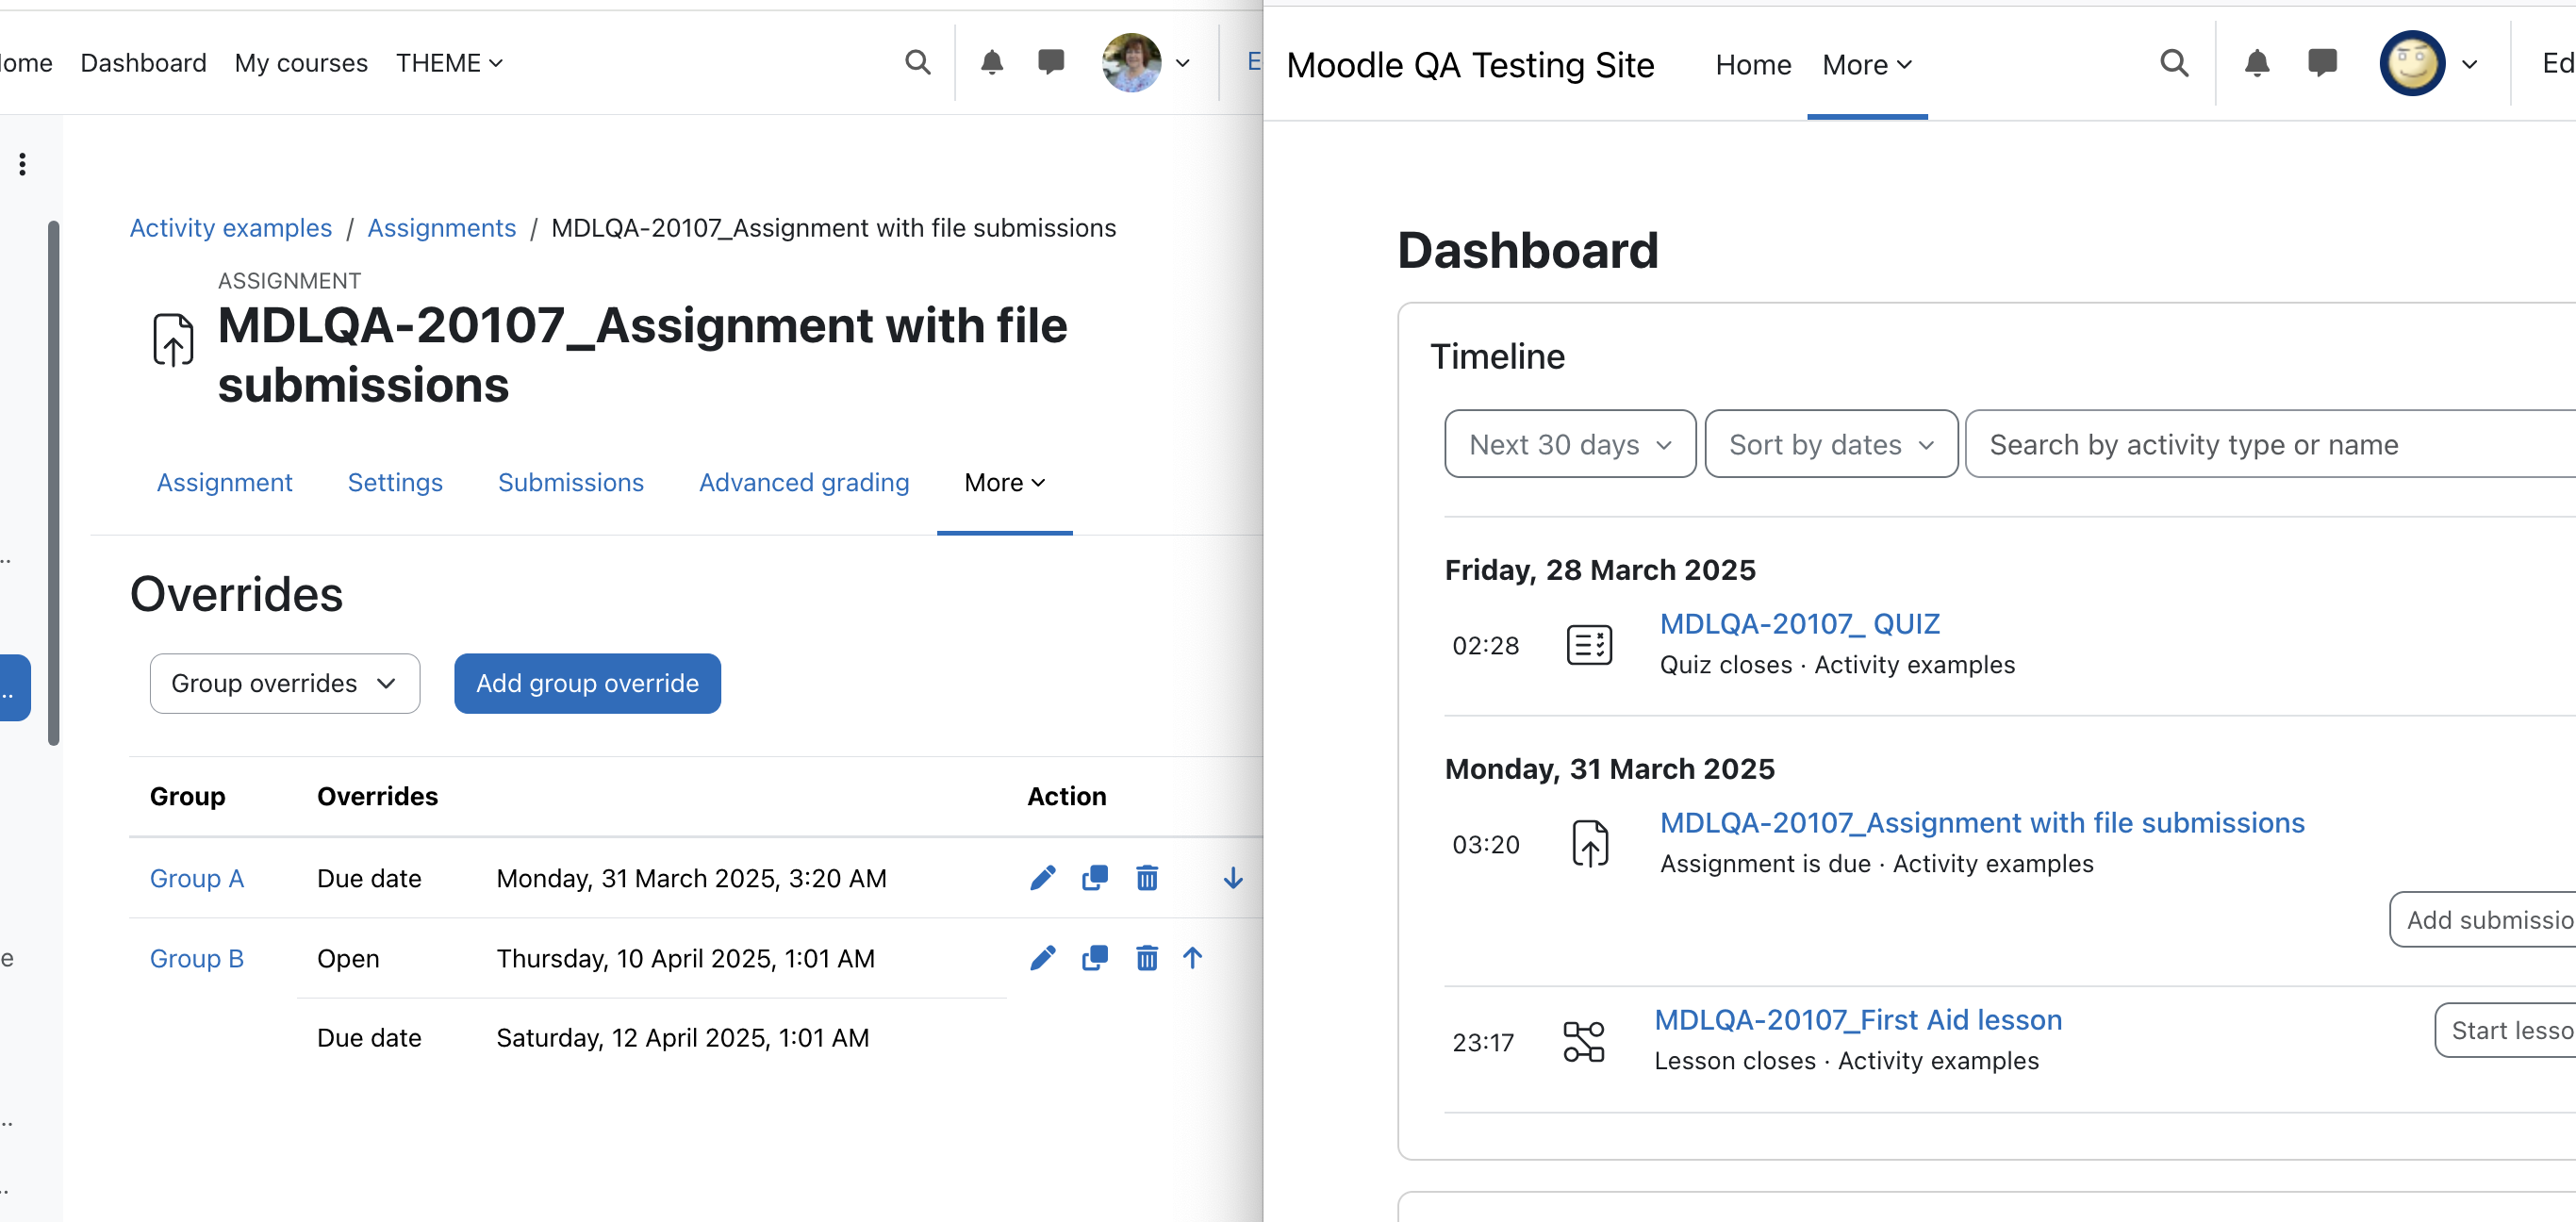Screen dimensions: 2576x1222
Task: Click the blue drawer toggle button at left edge
Action: (14, 687)
